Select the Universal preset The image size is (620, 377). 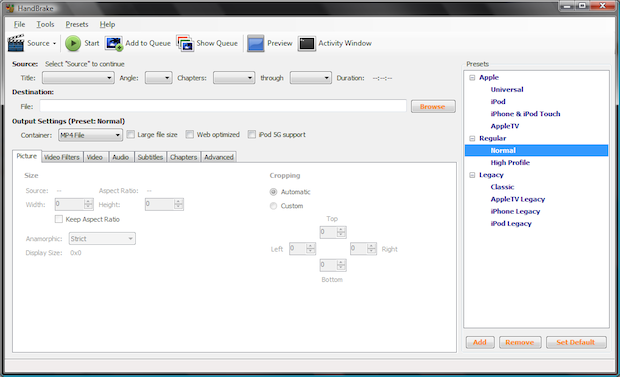coord(507,89)
